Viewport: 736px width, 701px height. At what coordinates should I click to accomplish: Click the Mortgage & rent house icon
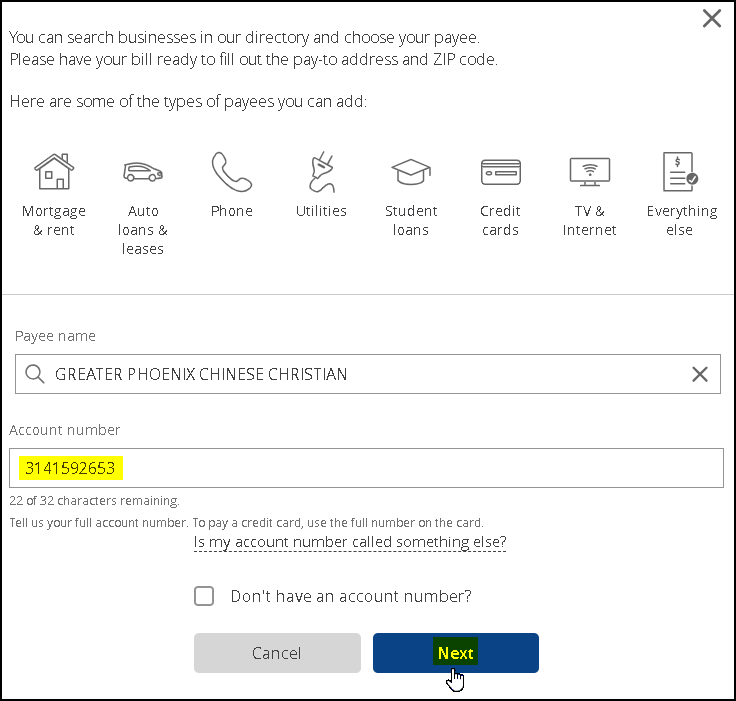coord(54,171)
